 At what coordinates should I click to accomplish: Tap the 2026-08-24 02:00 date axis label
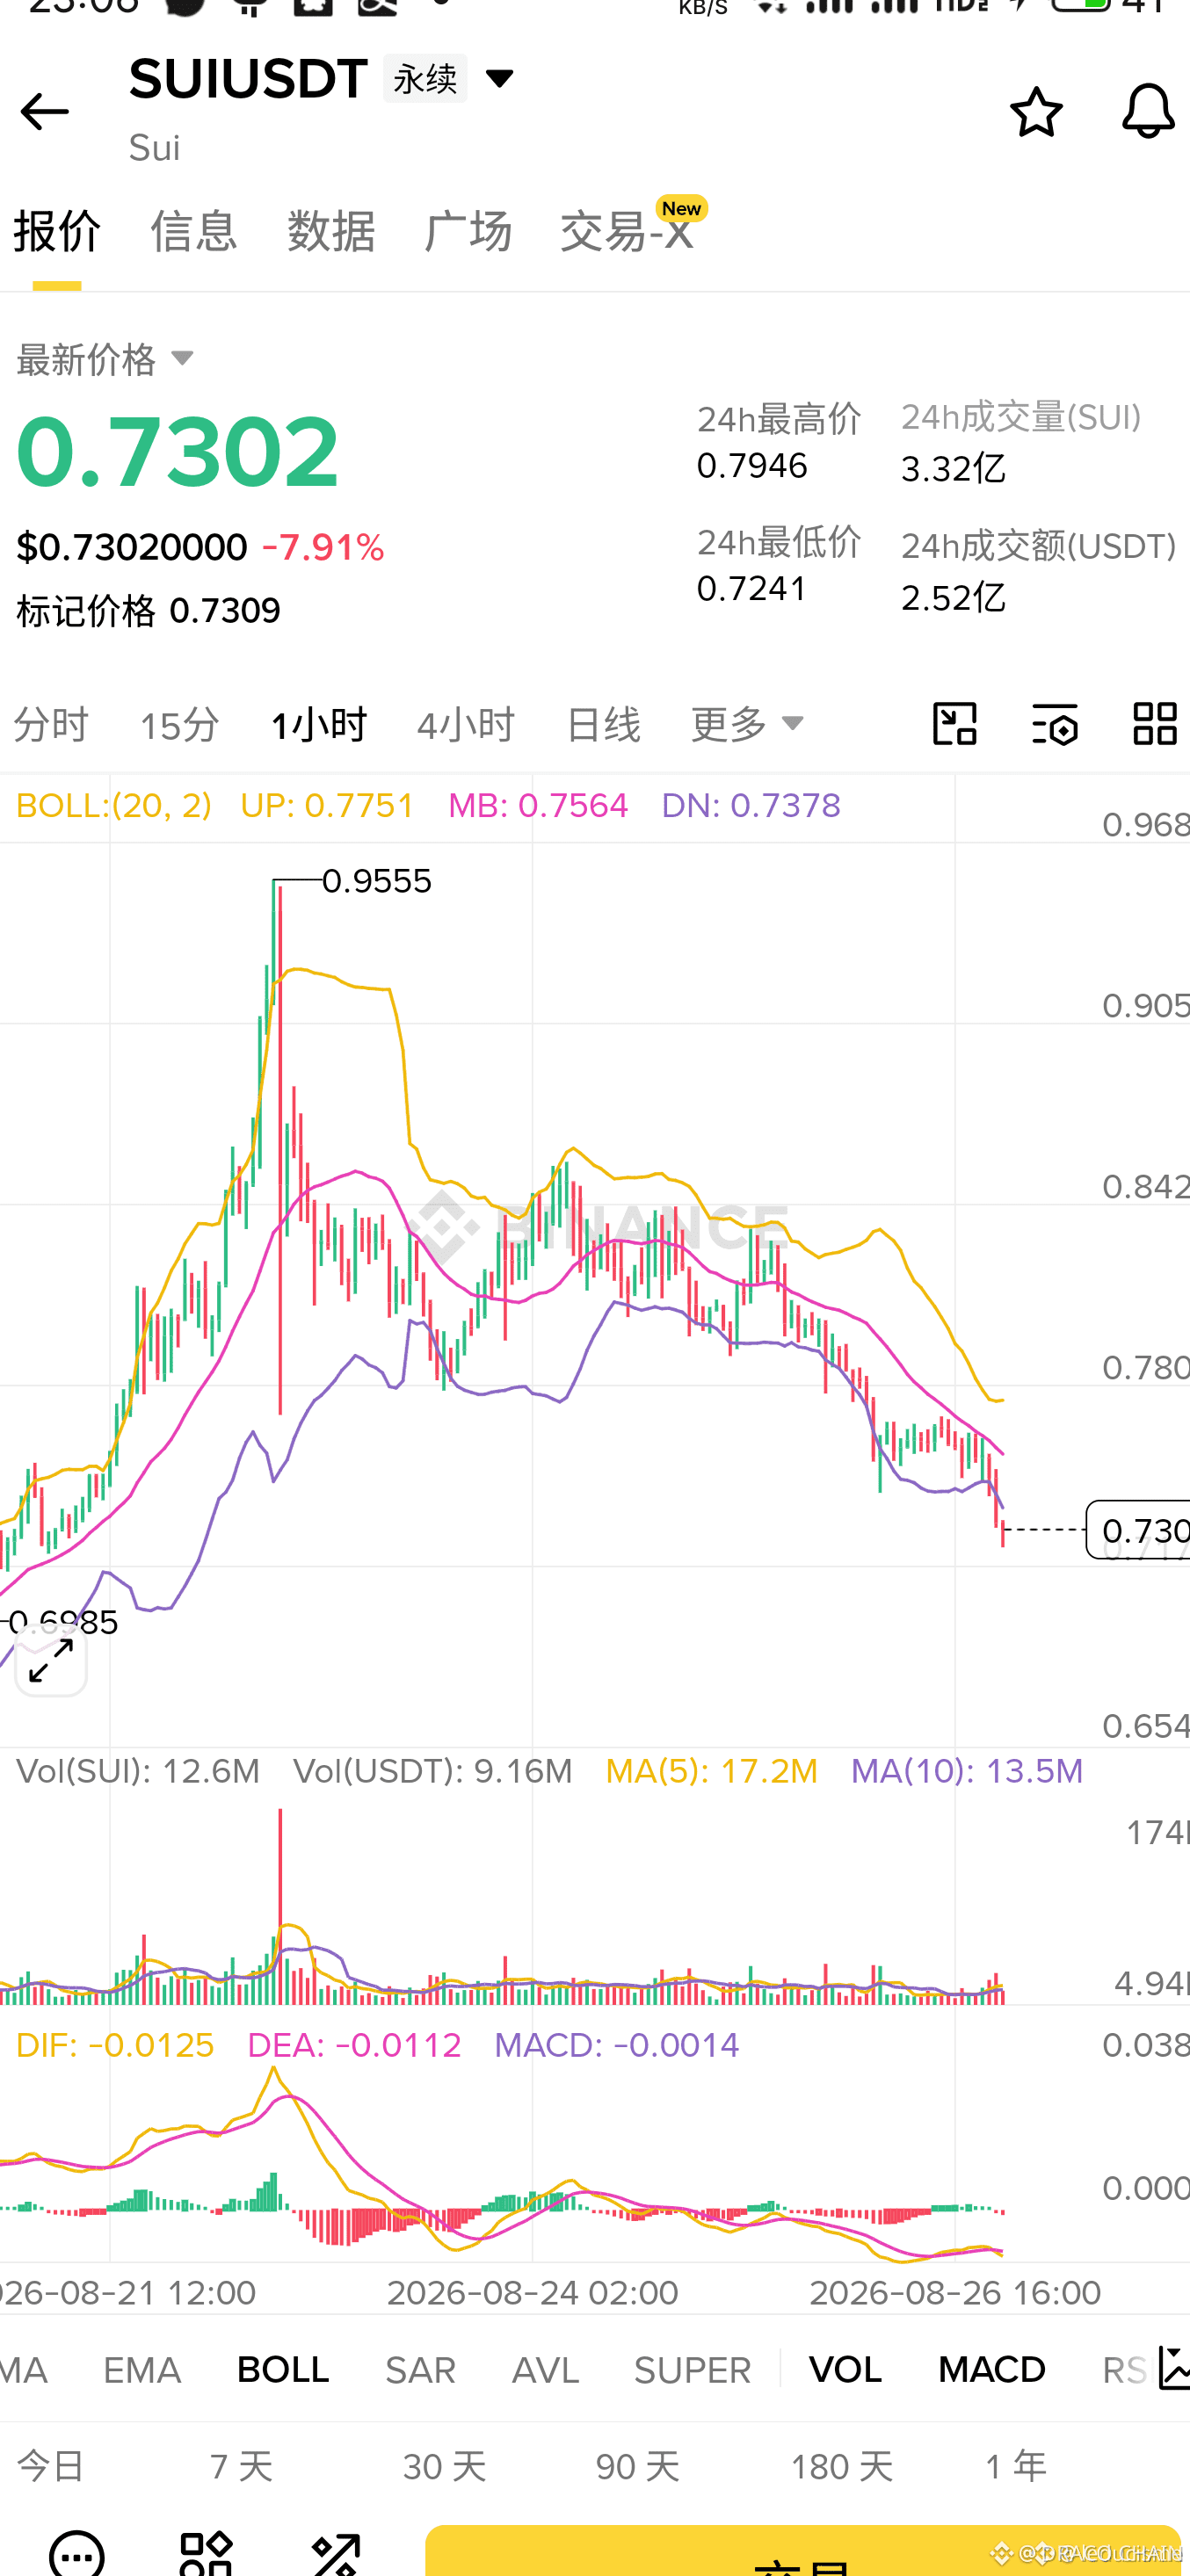532,2292
